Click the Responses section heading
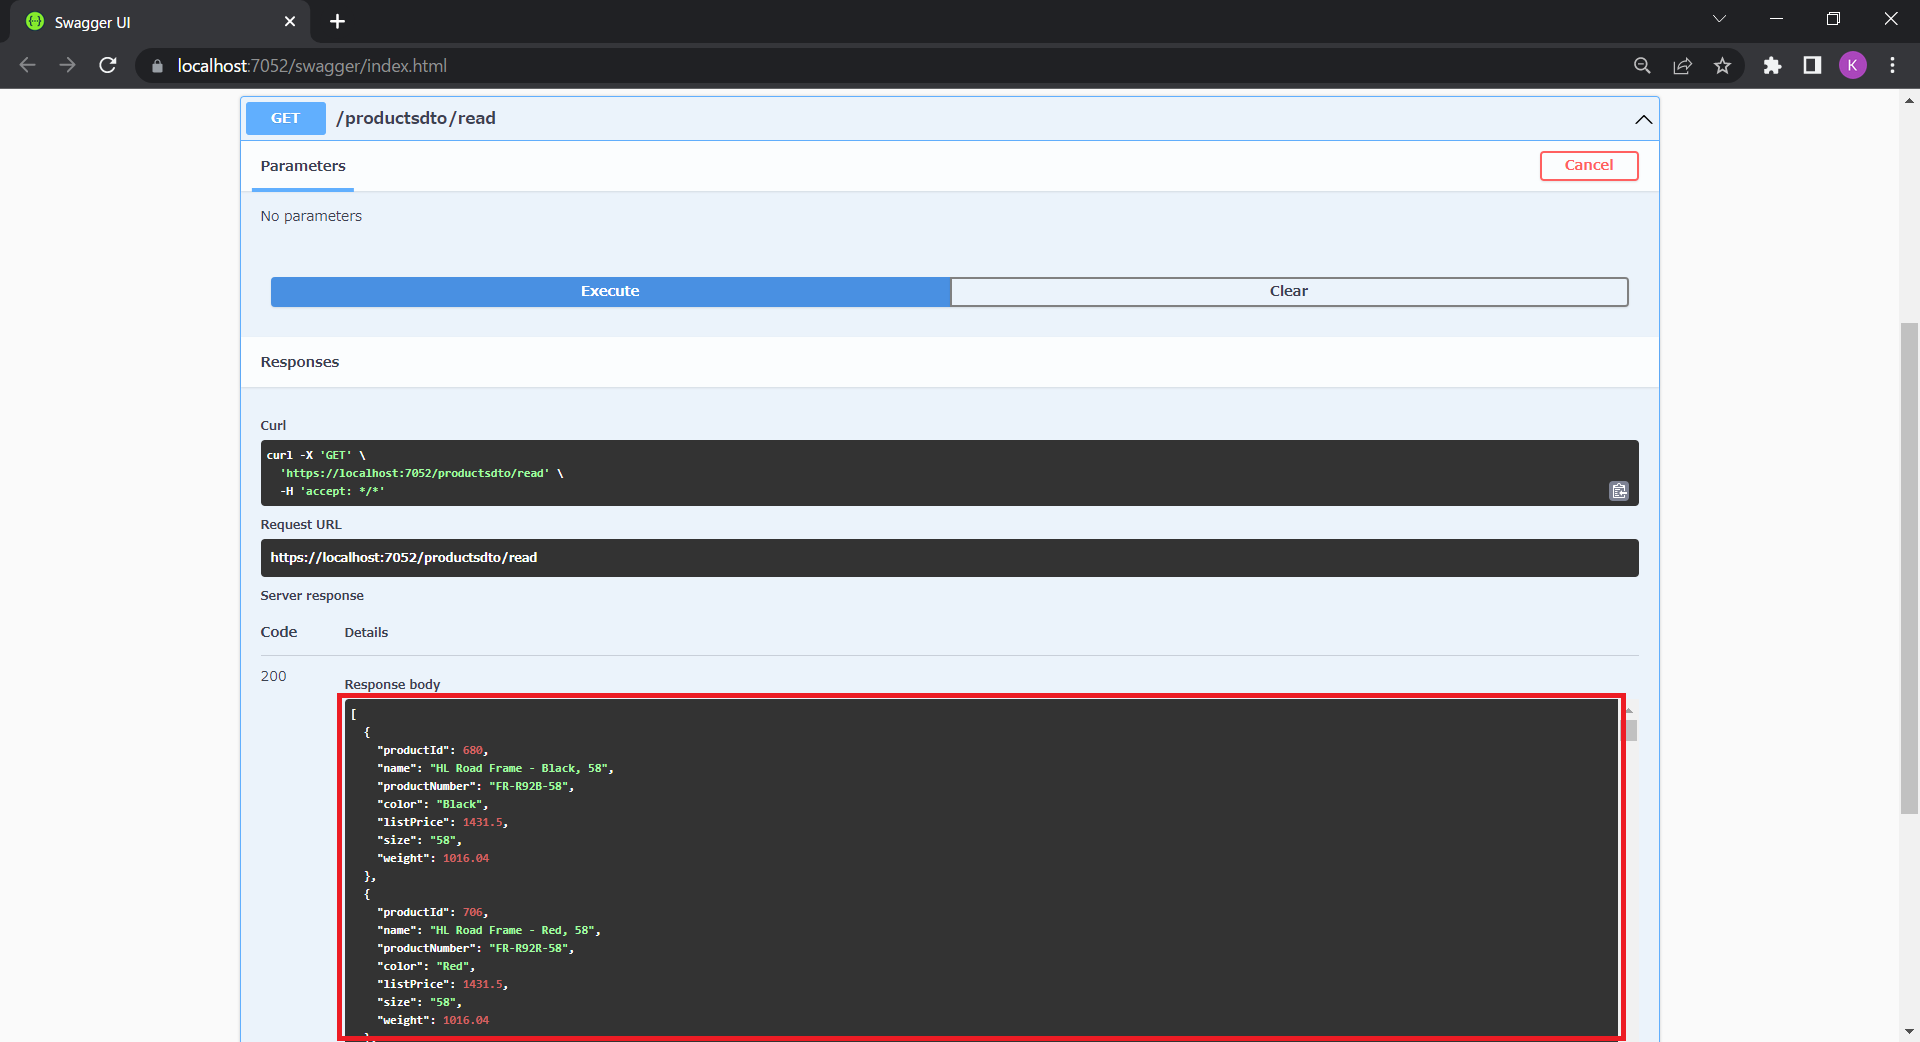This screenshot has width=1920, height=1042. tap(300, 362)
